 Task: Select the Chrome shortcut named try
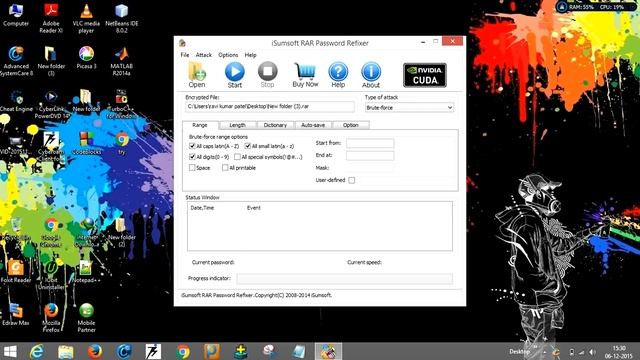(x=122, y=143)
